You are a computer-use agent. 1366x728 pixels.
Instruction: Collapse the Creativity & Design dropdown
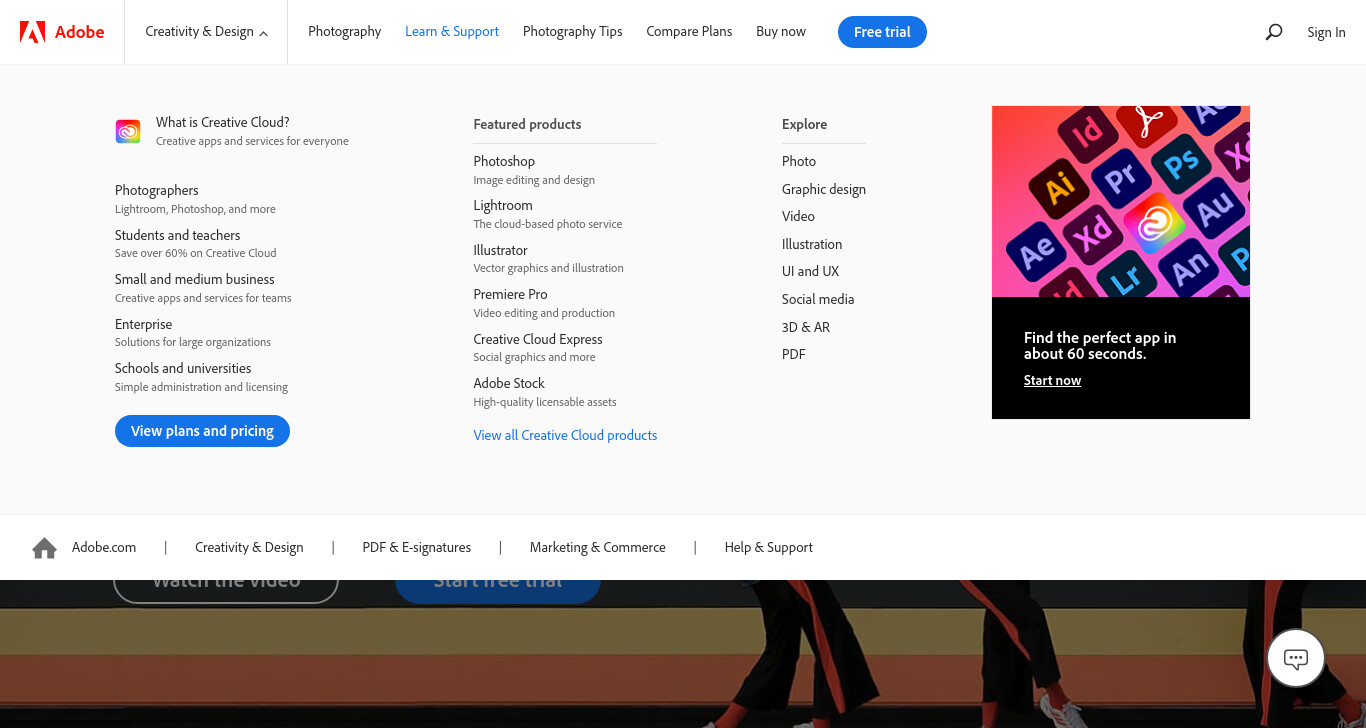pos(206,32)
